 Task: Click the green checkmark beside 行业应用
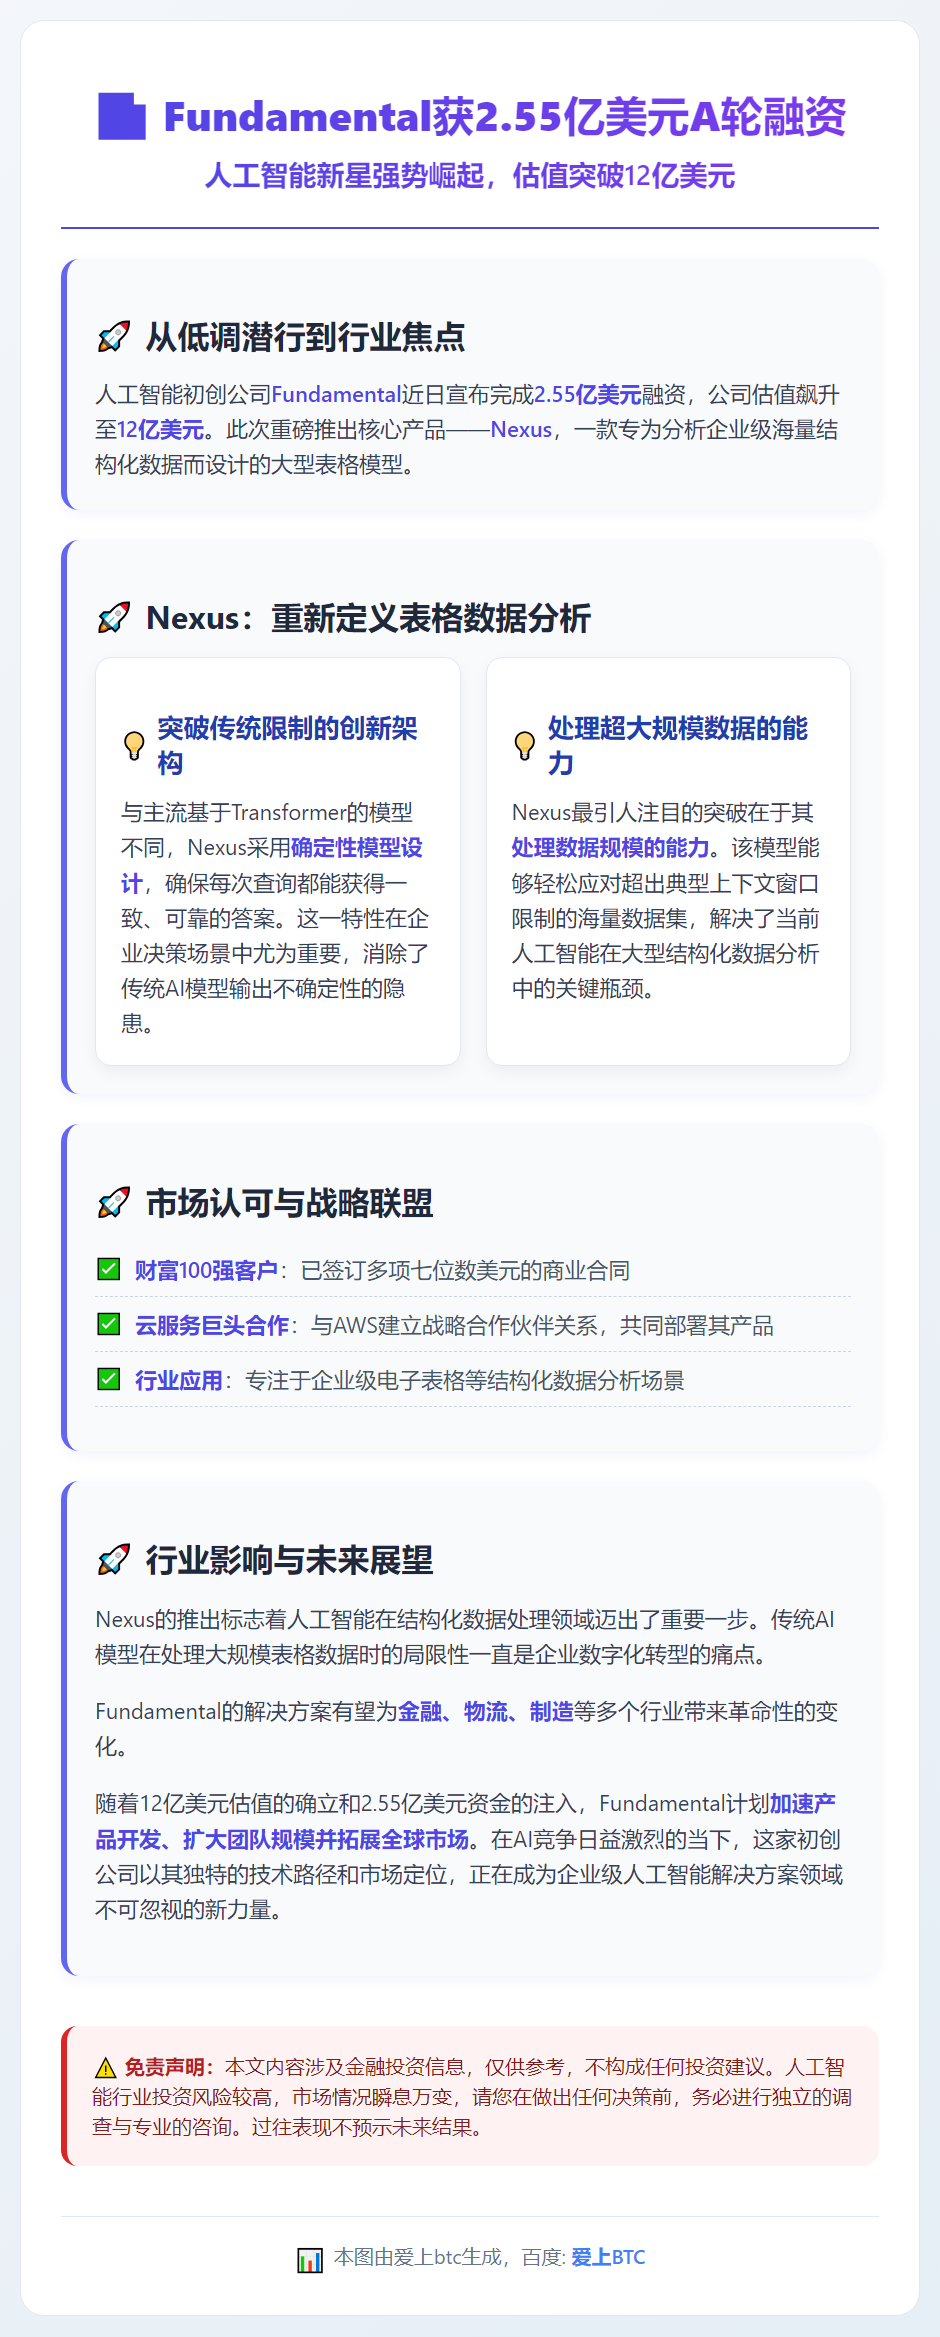[109, 1379]
